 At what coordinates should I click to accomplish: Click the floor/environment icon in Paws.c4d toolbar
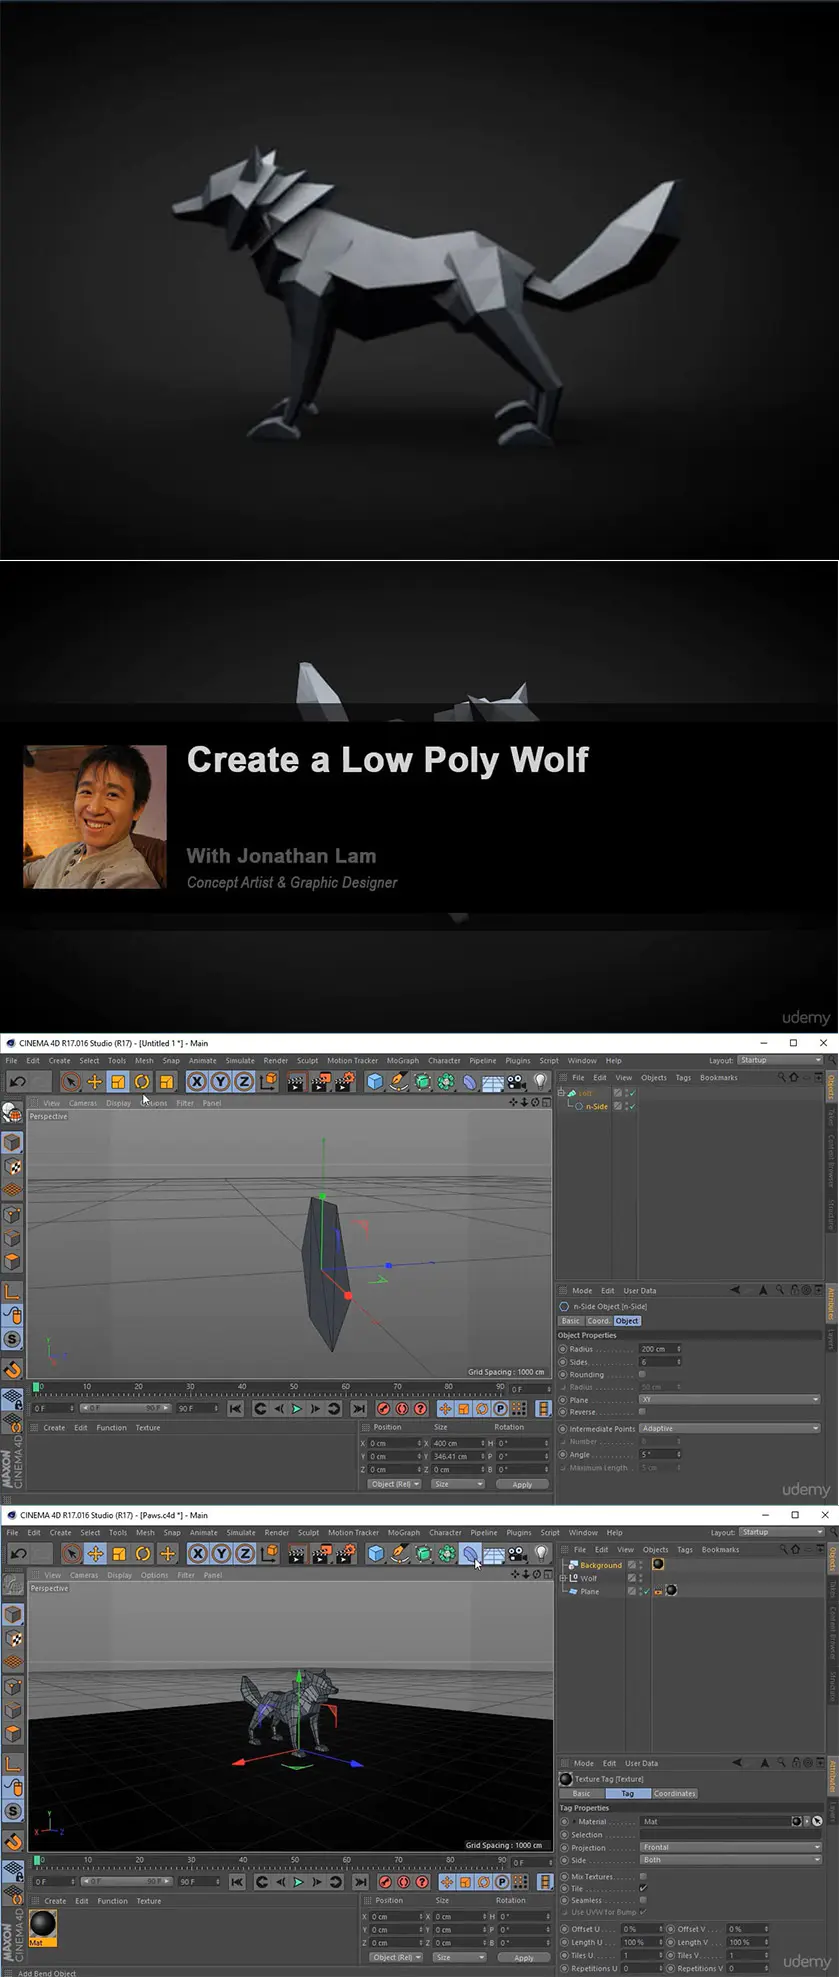(x=494, y=1553)
